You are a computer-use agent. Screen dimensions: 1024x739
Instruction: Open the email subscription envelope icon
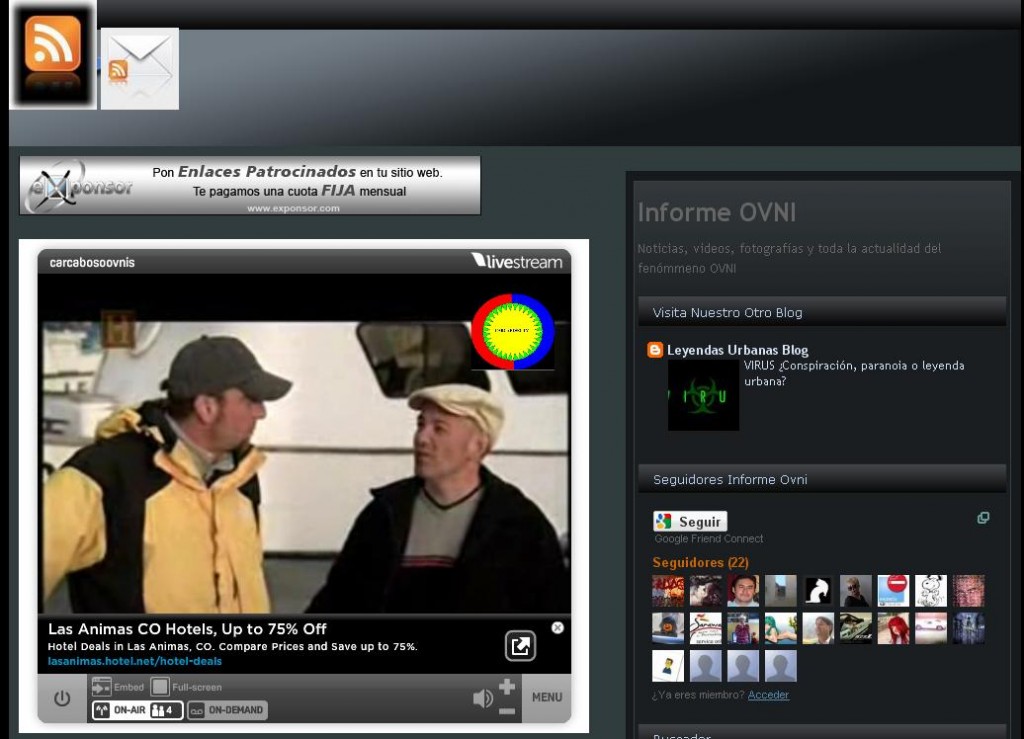[x=140, y=68]
